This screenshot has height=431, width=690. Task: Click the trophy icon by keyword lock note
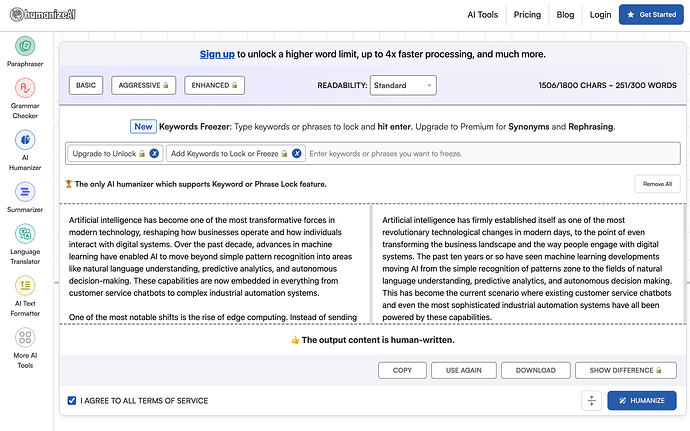69,184
